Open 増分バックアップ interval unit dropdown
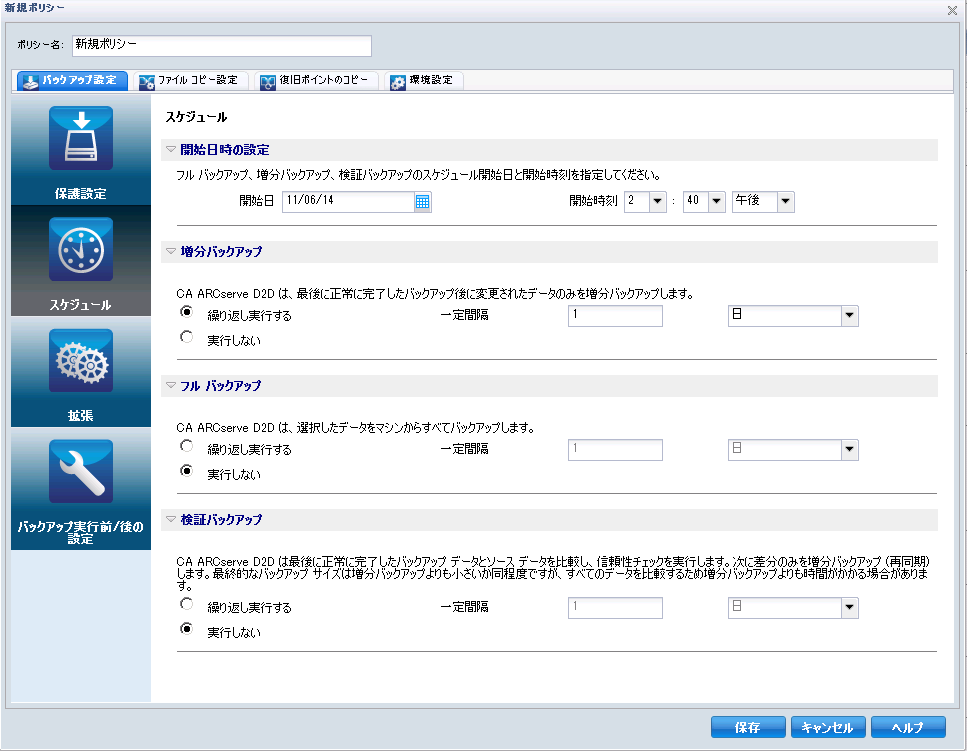This screenshot has height=751, width=967. (x=849, y=316)
